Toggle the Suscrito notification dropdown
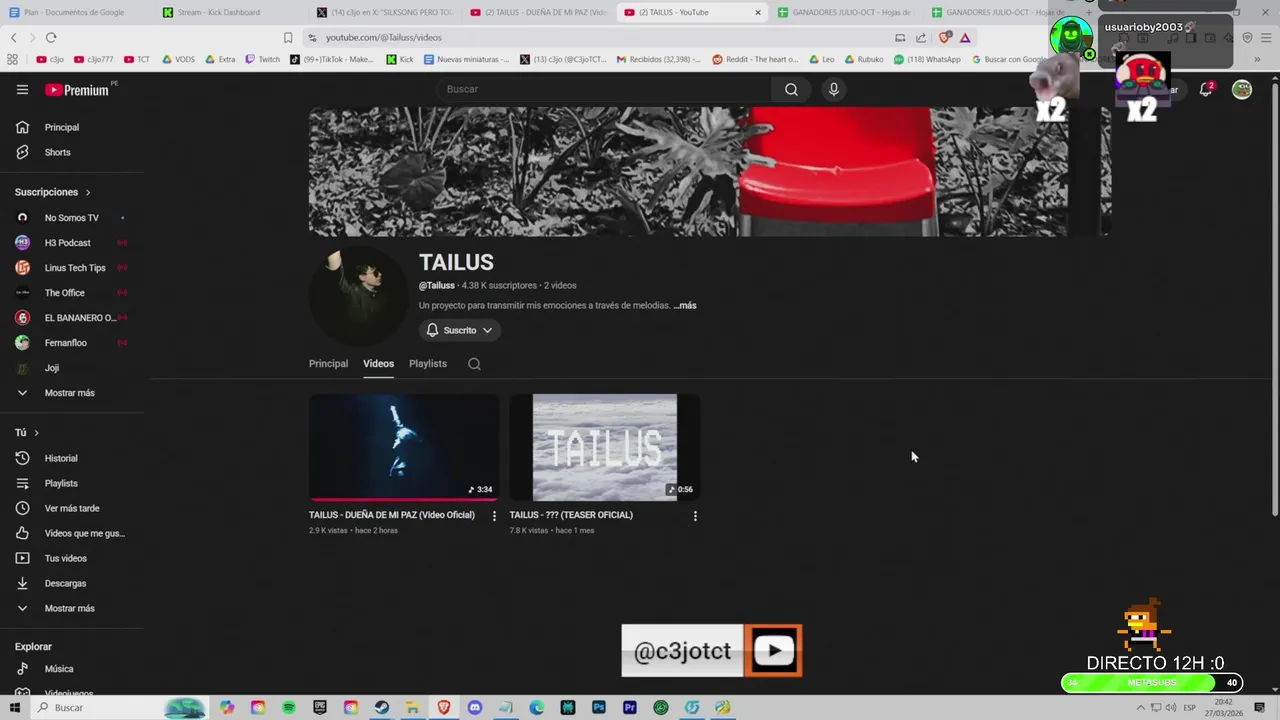 point(460,330)
